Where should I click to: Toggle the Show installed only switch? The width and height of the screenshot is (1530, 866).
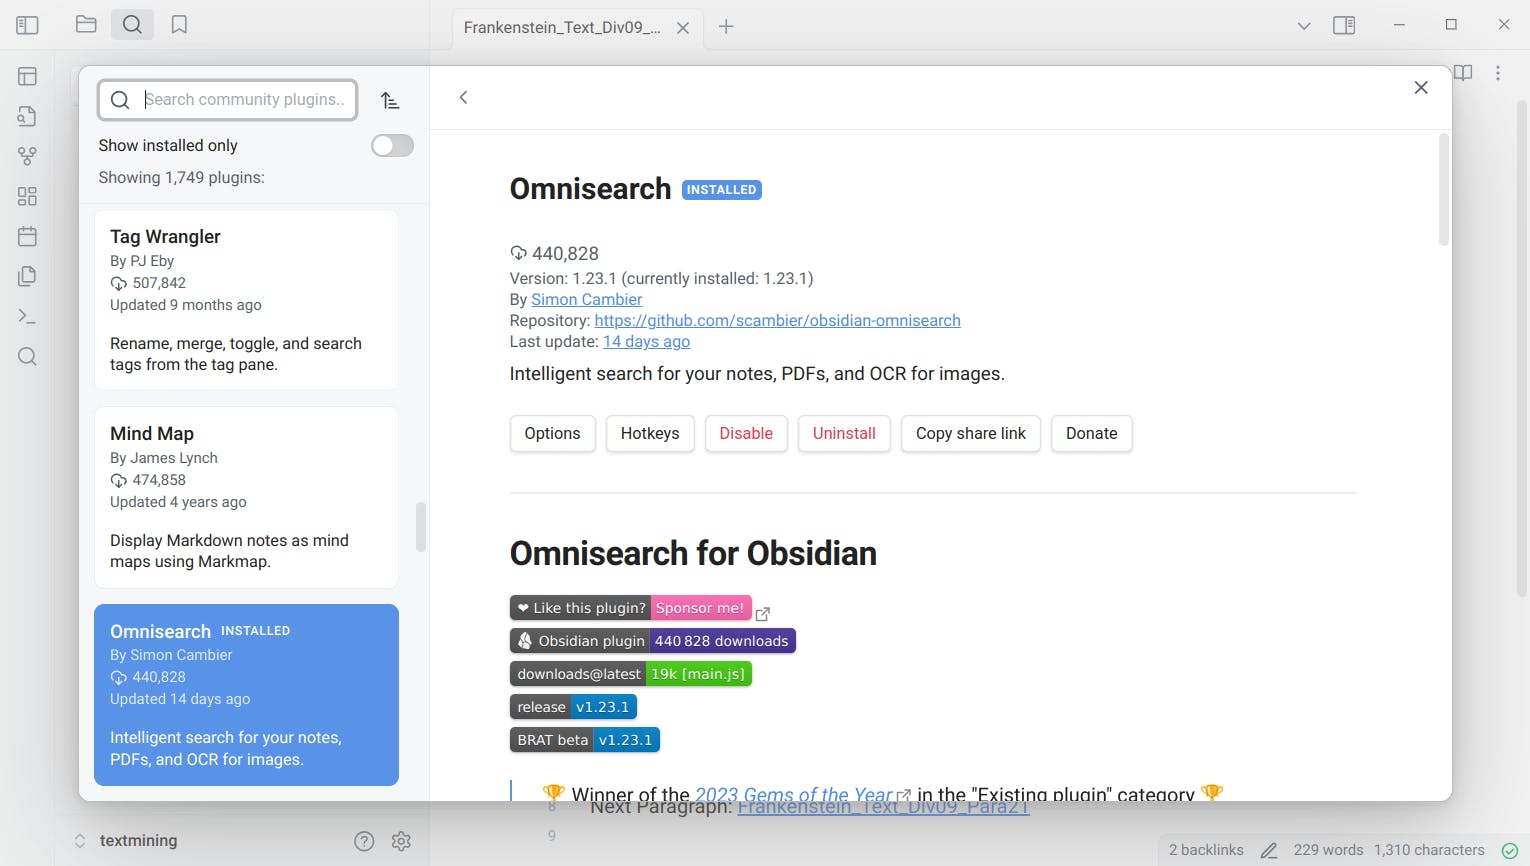coord(392,146)
